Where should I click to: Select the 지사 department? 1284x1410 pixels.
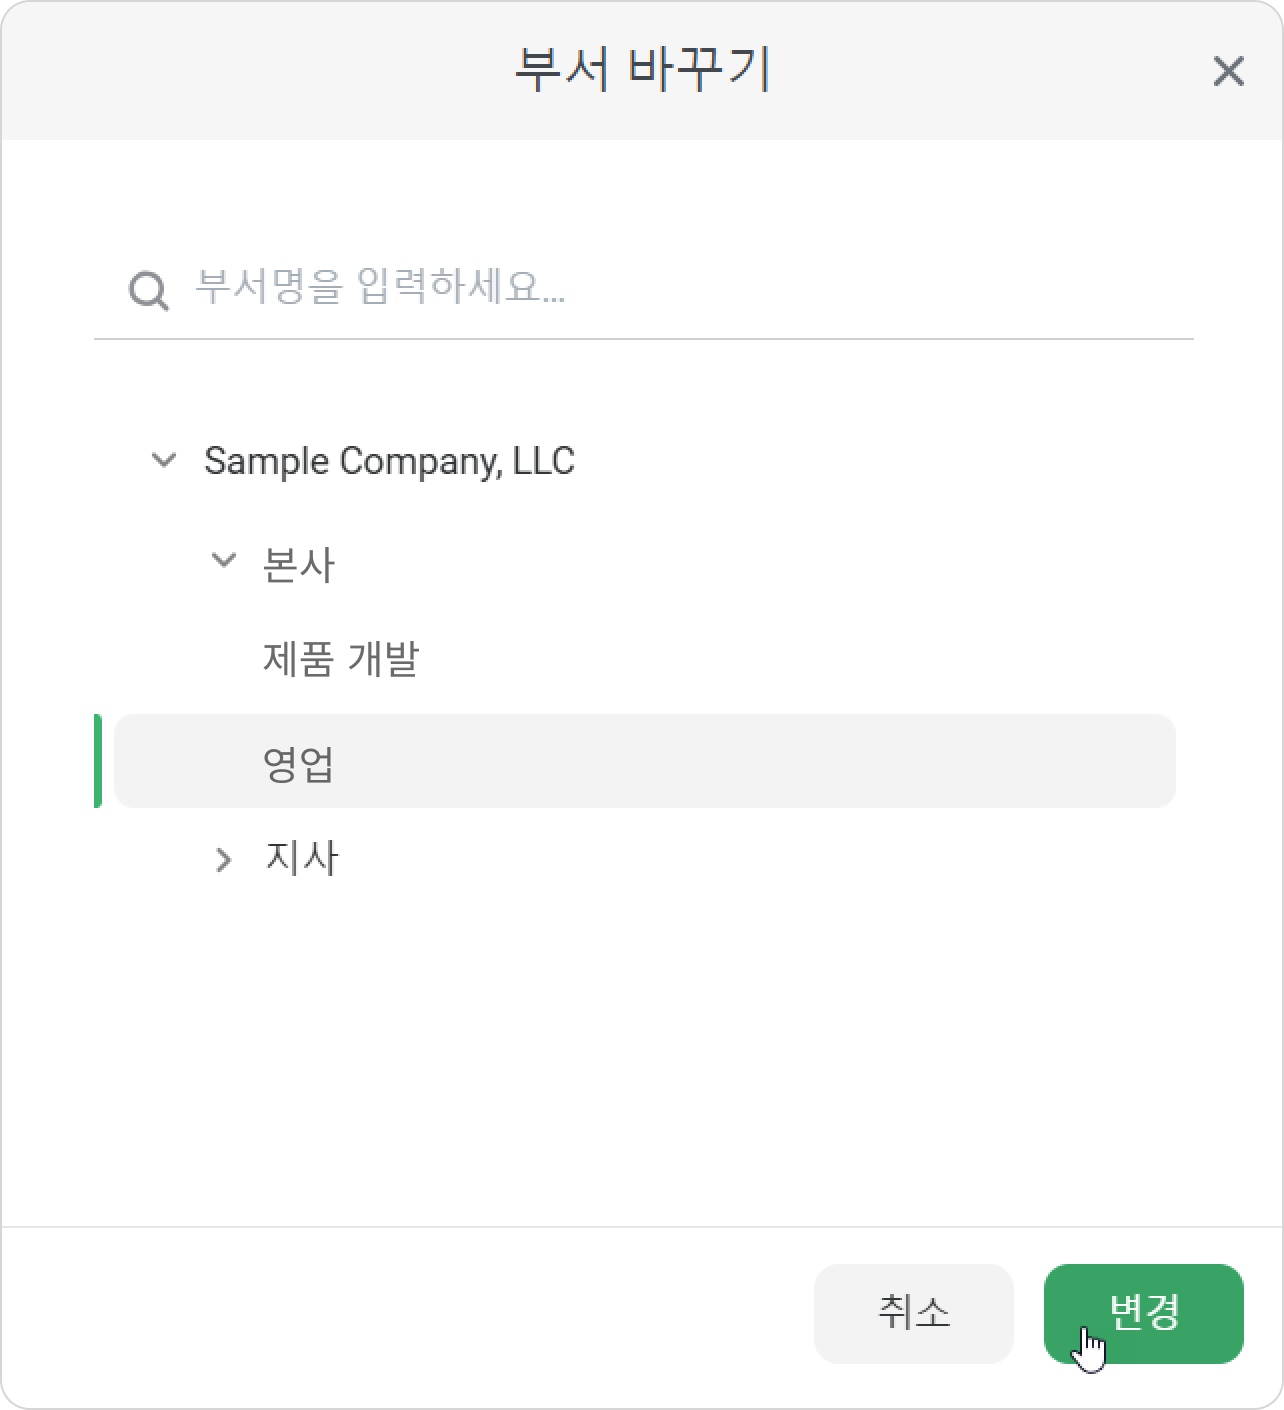pyautogui.click(x=302, y=858)
